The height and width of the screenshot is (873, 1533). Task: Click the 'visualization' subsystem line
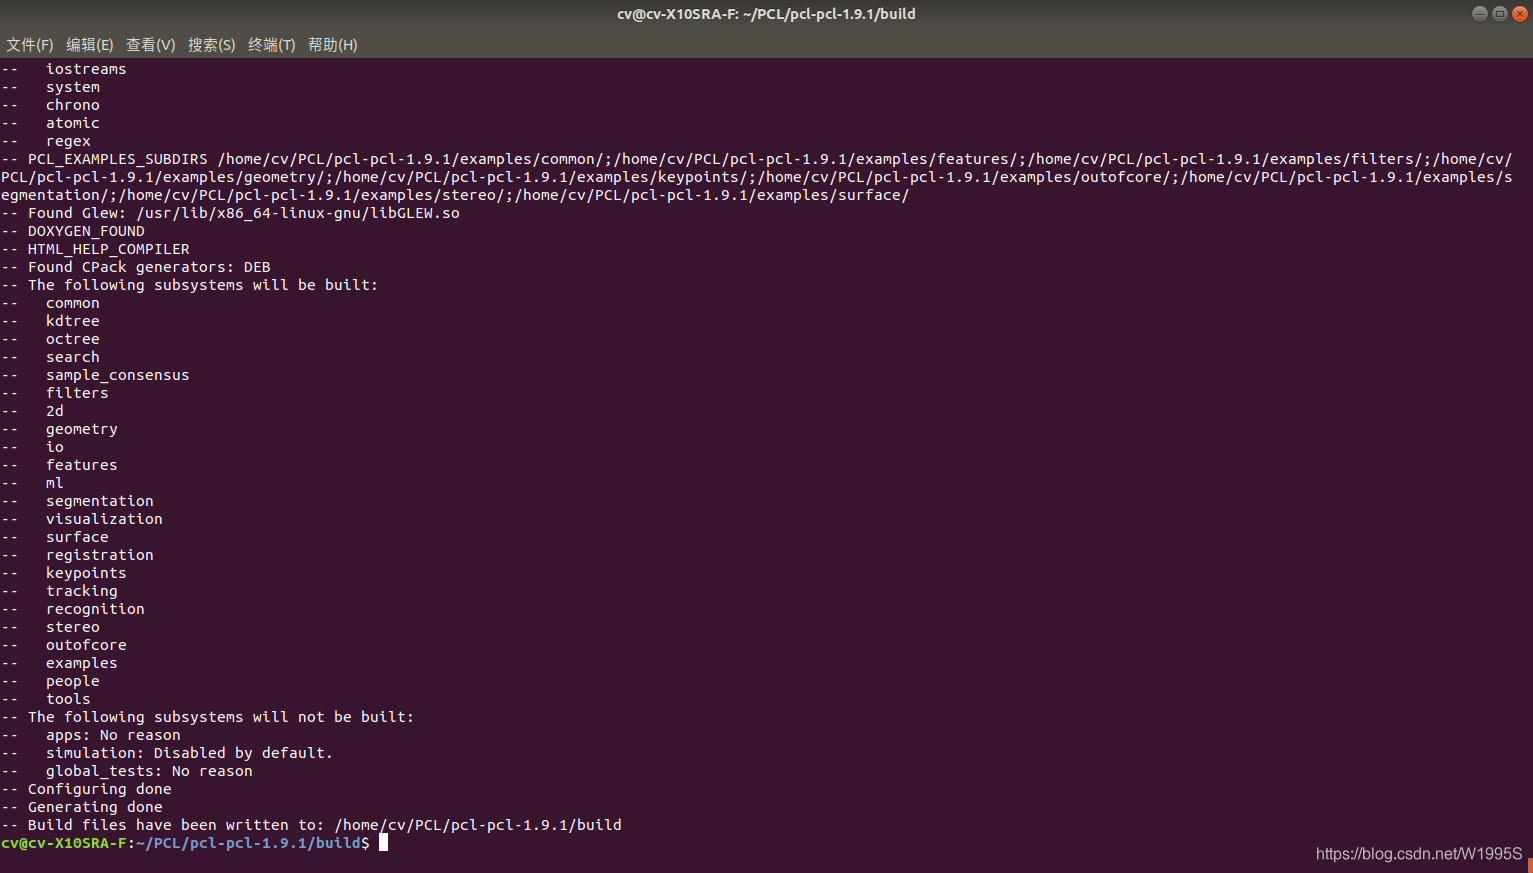click(x=82, y=519)
